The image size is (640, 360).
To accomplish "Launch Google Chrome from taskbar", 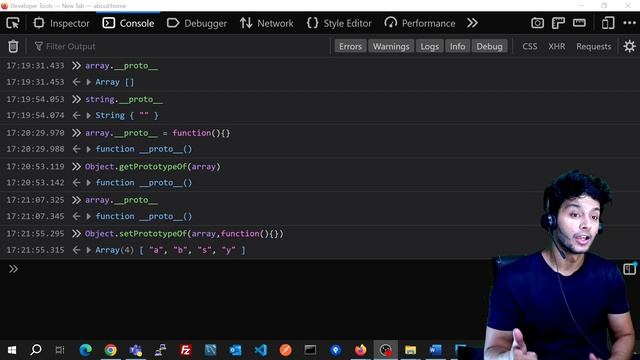I will coord(111,350).
